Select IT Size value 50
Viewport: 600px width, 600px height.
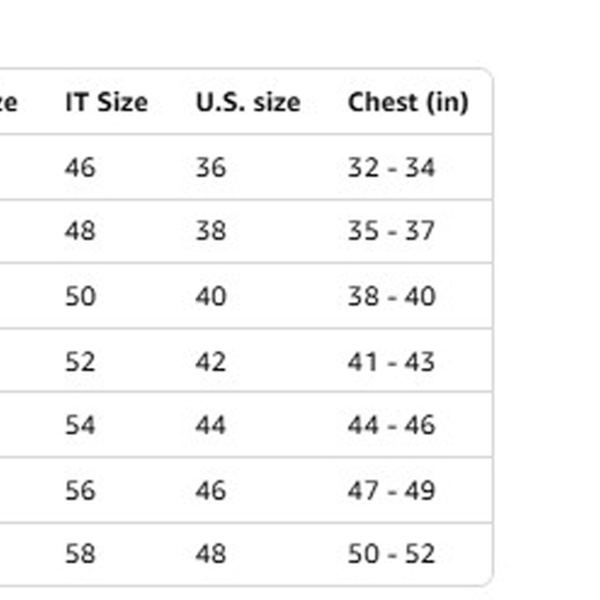click(80, 296)
